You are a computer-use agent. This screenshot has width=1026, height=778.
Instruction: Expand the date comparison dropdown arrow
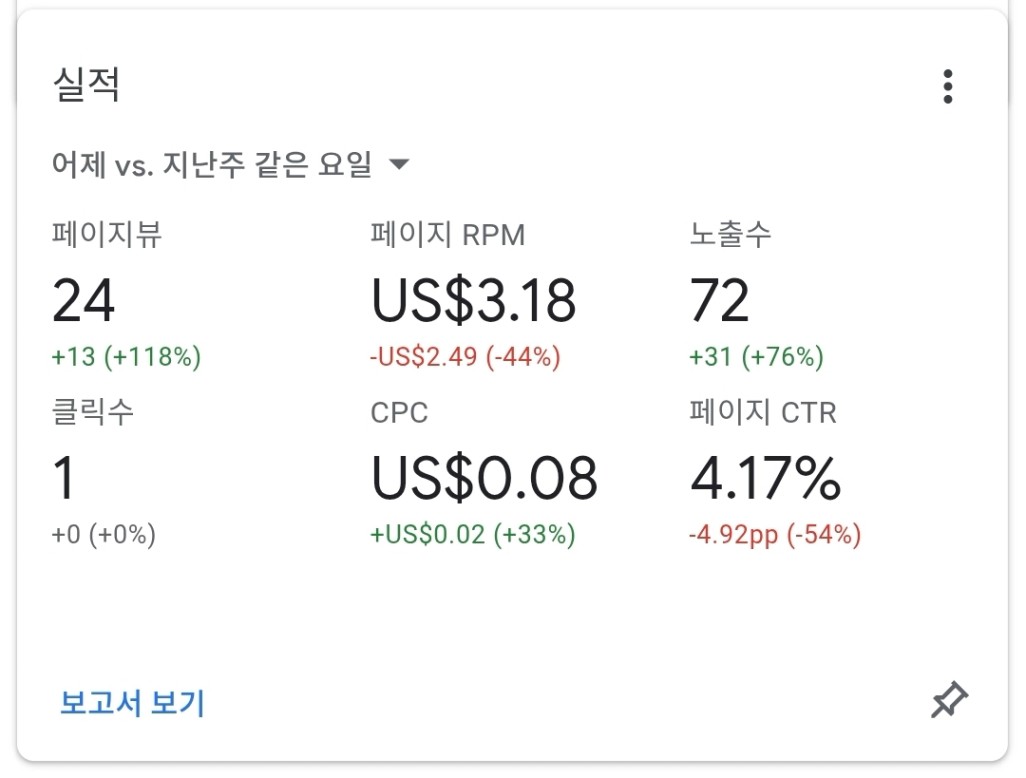(398, 164)
